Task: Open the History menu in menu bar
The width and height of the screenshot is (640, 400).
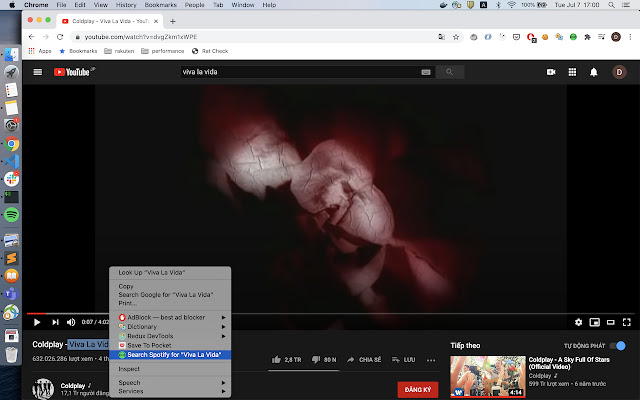Action: coord(126,5)
